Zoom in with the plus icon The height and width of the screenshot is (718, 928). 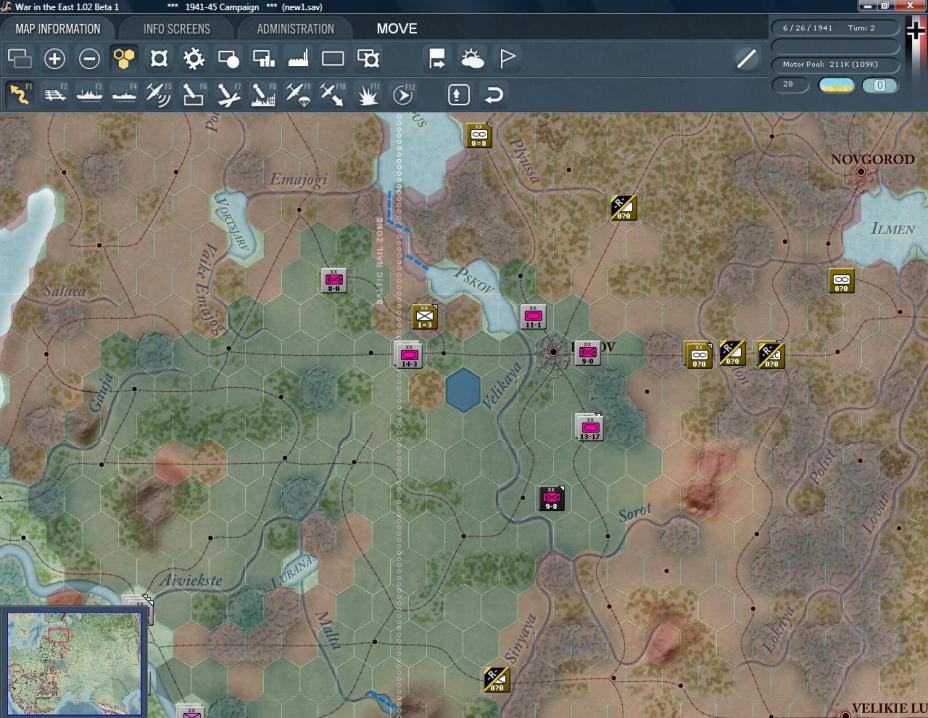click(x=54, y=59)
